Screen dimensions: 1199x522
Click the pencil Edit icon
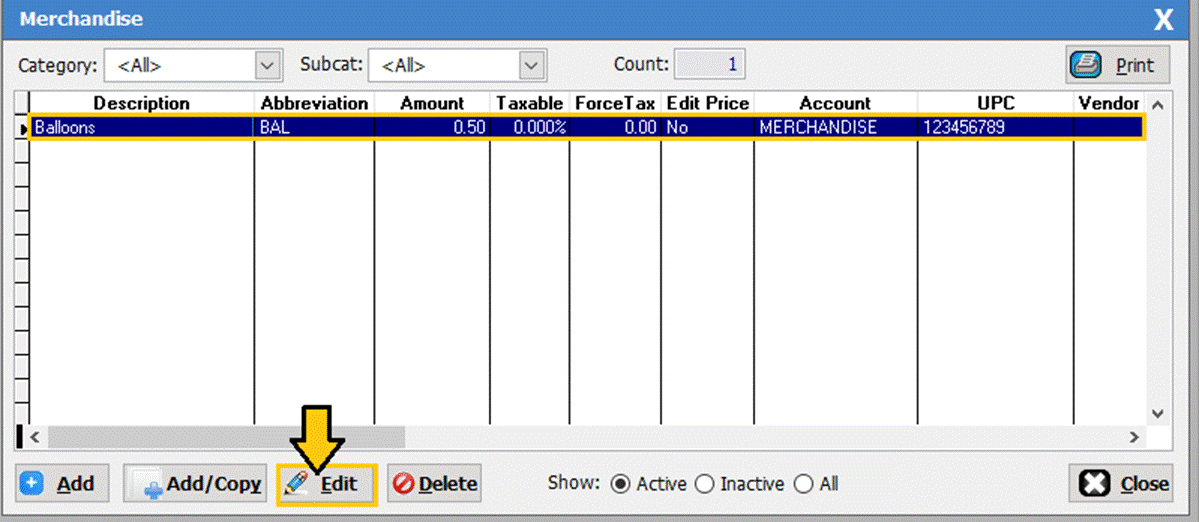pos(297,484)
